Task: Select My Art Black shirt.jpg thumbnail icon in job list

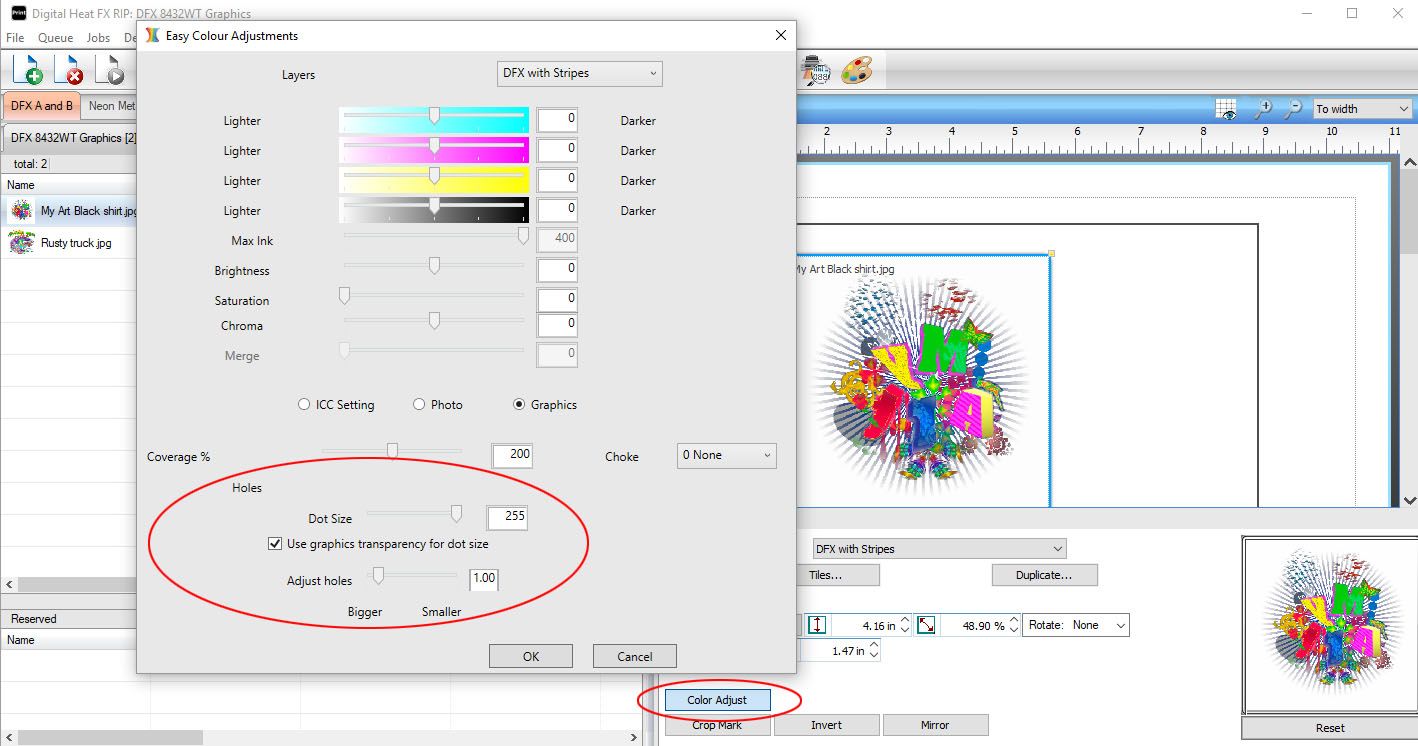Action: pos(21,211)
